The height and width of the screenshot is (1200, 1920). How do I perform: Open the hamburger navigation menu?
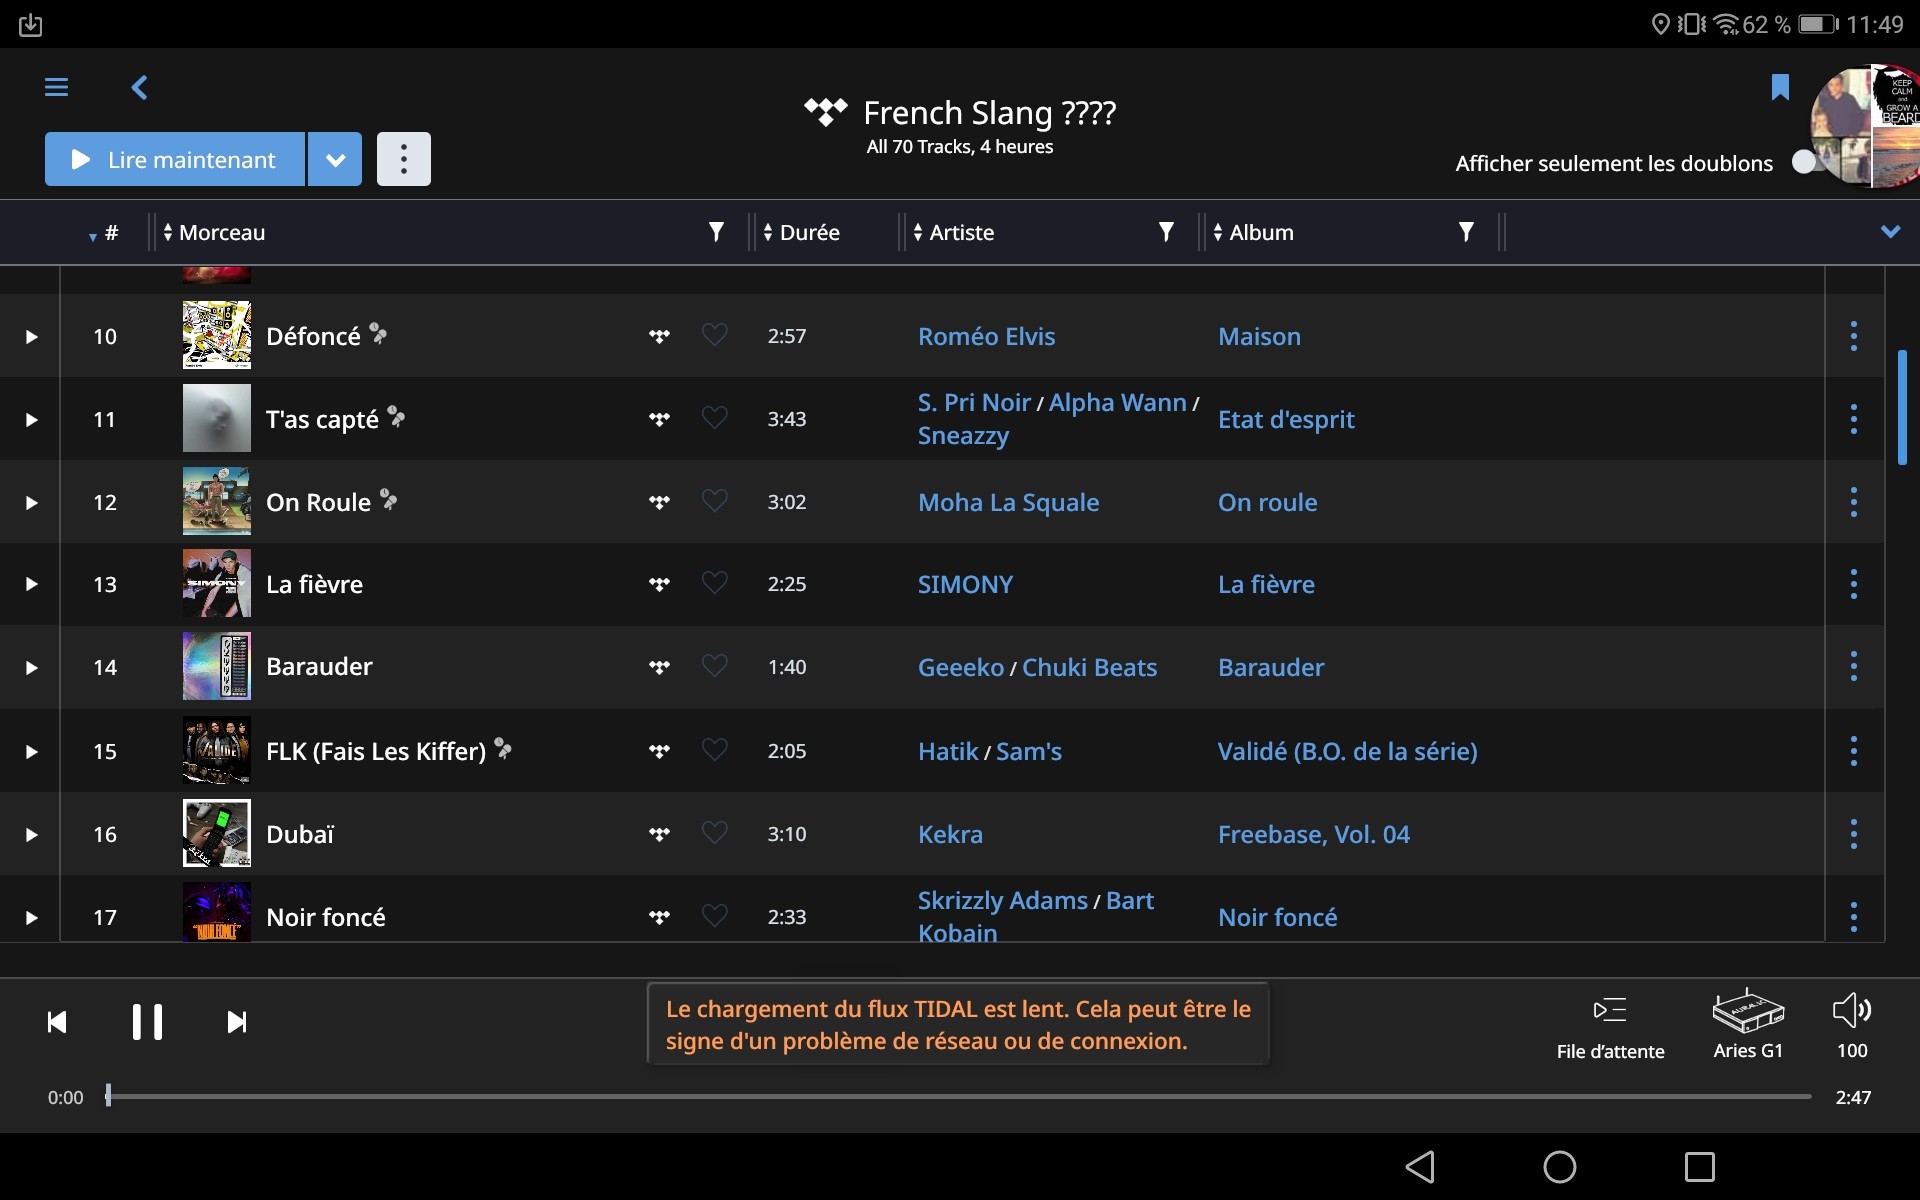tap(56, 88)
